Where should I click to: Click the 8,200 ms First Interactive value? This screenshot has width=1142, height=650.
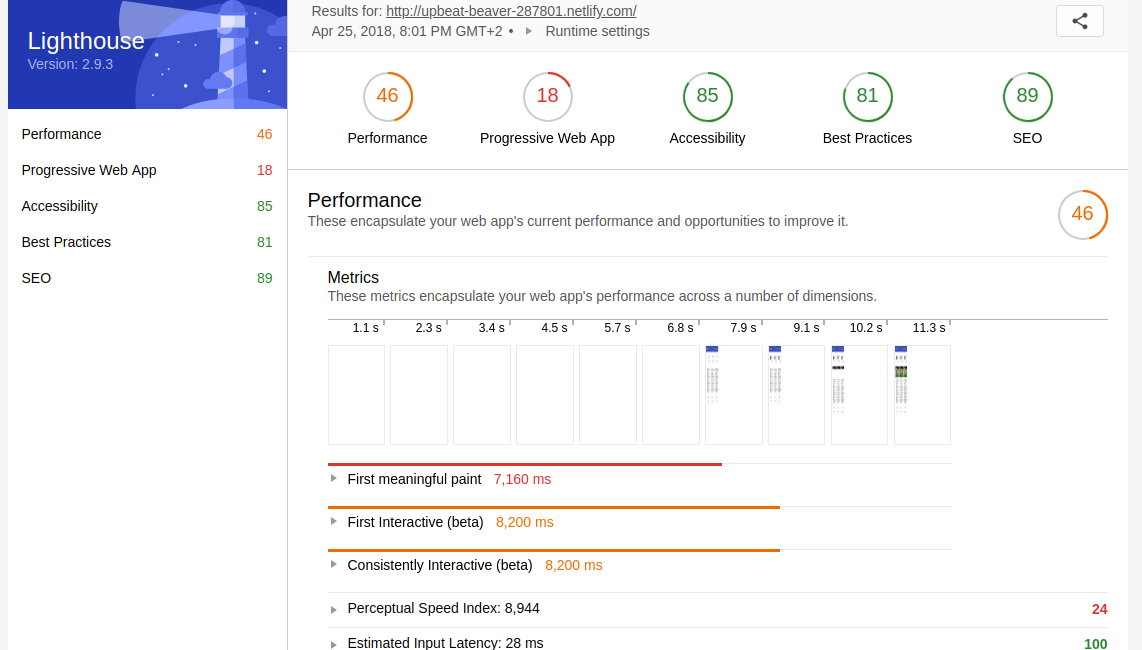524,522
